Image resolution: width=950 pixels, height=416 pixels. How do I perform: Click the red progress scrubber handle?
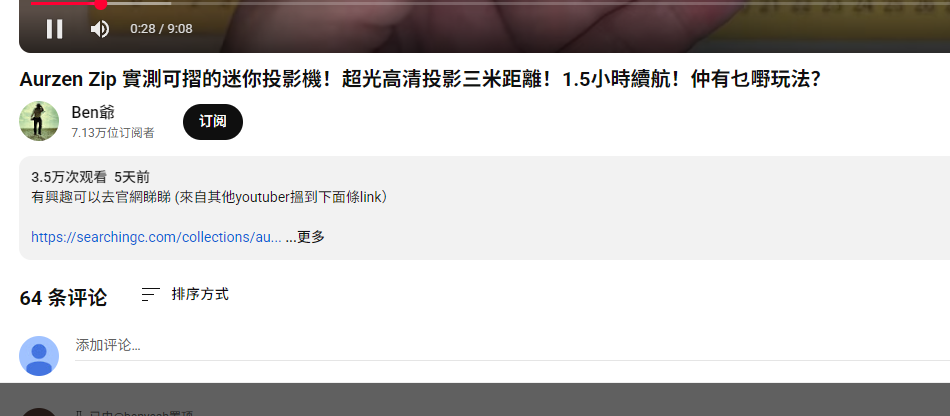101,4
